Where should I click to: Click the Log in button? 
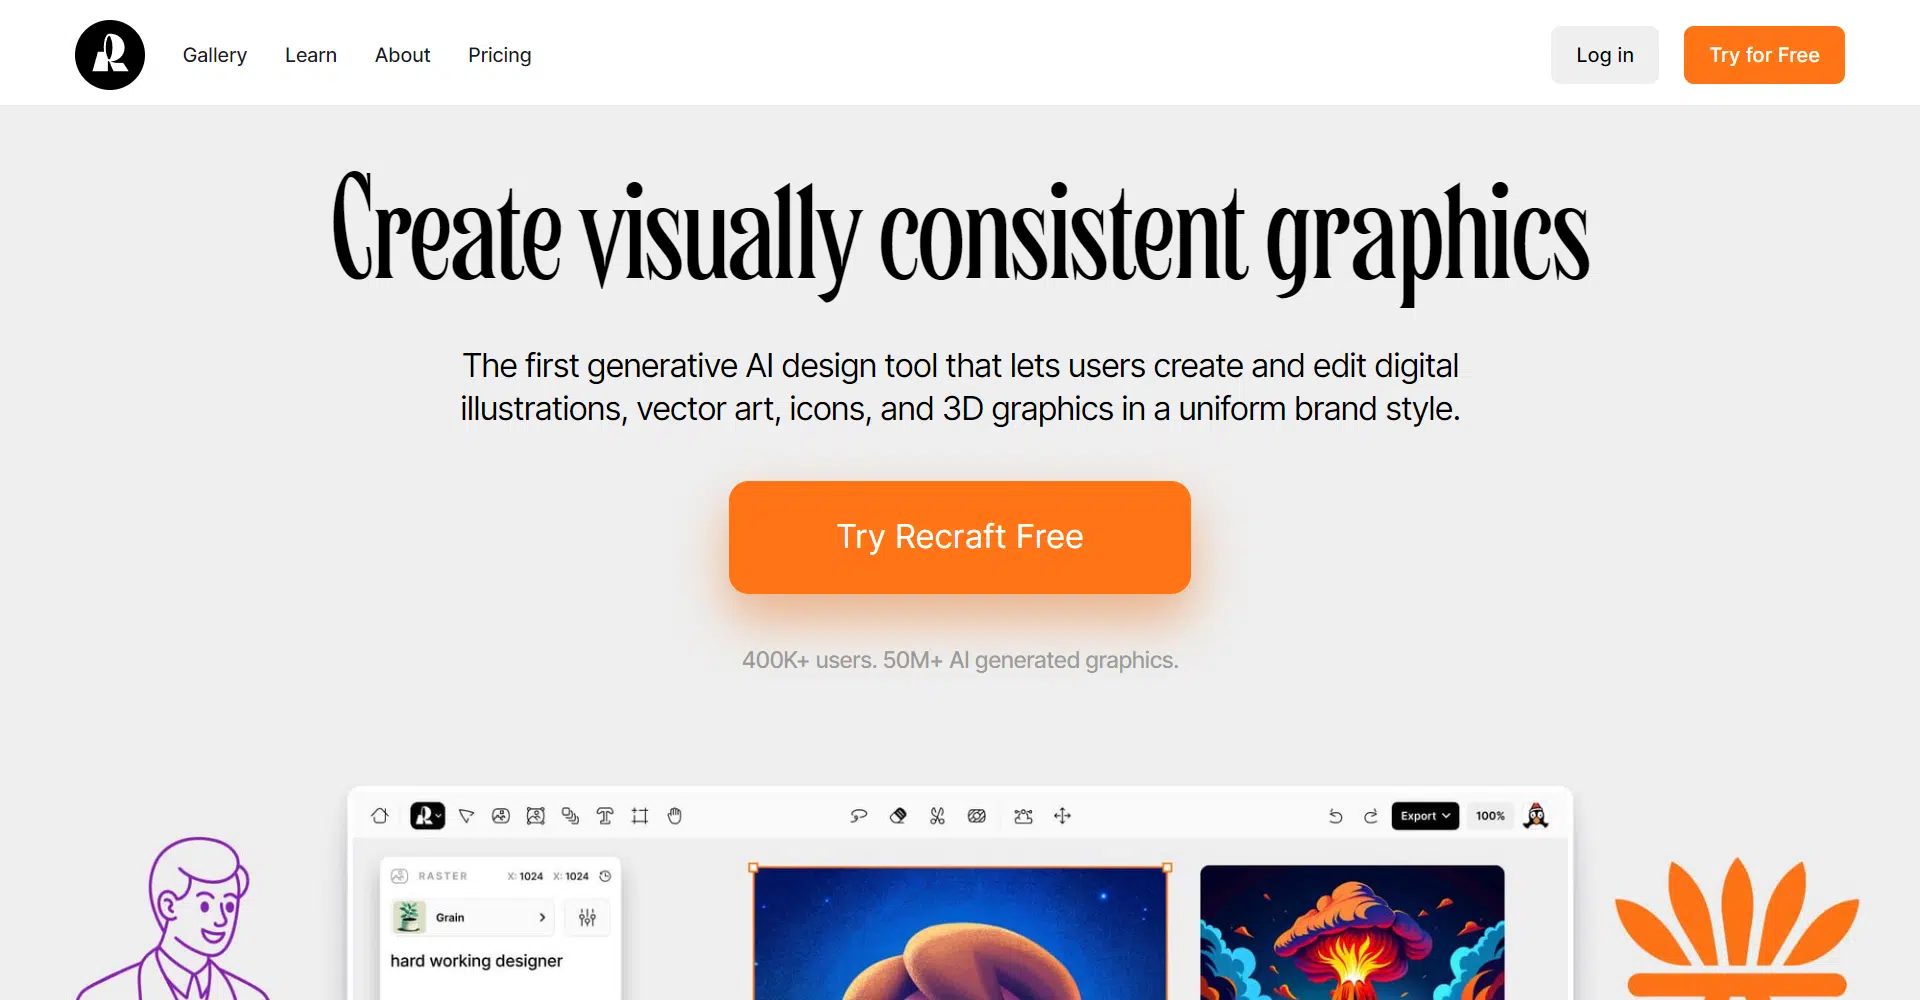pos(1604,55)
